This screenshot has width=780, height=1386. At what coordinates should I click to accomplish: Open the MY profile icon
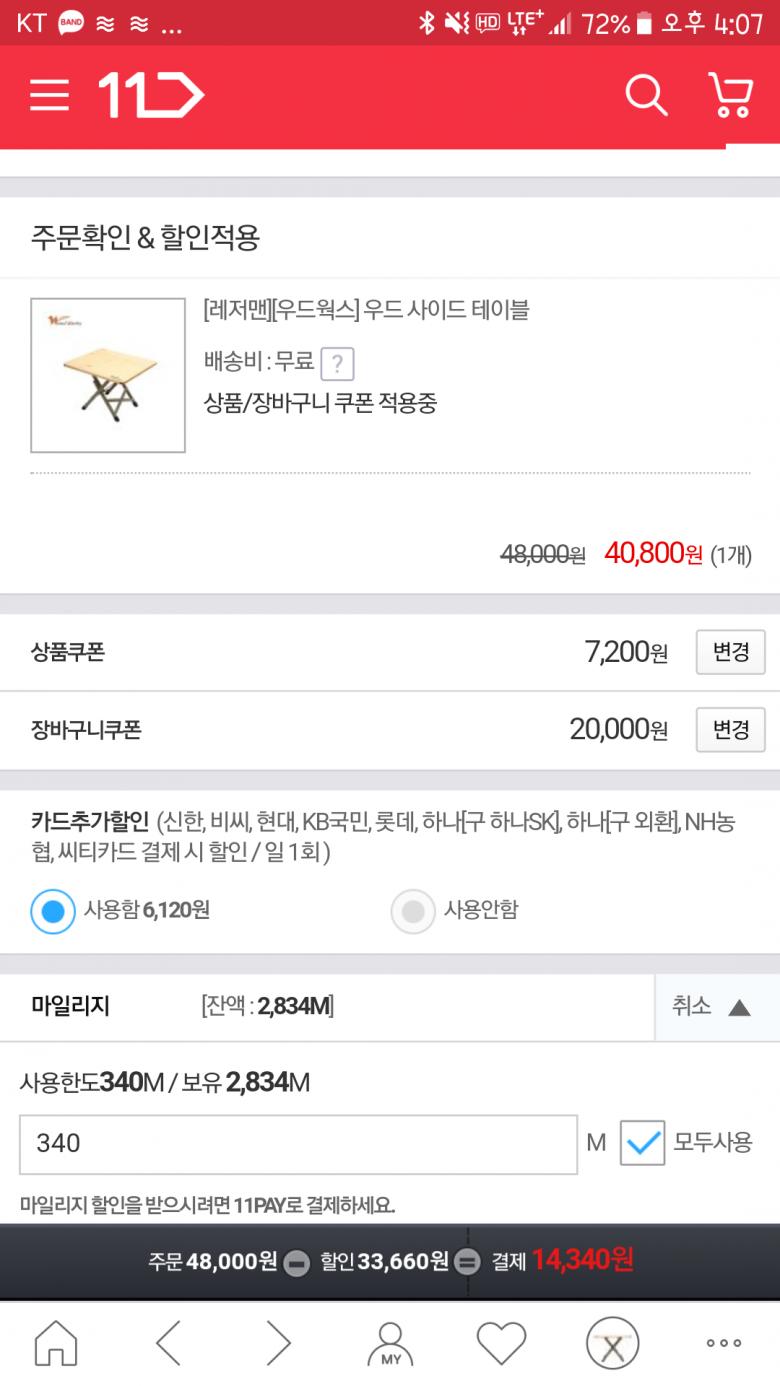tap(390, 1343)
